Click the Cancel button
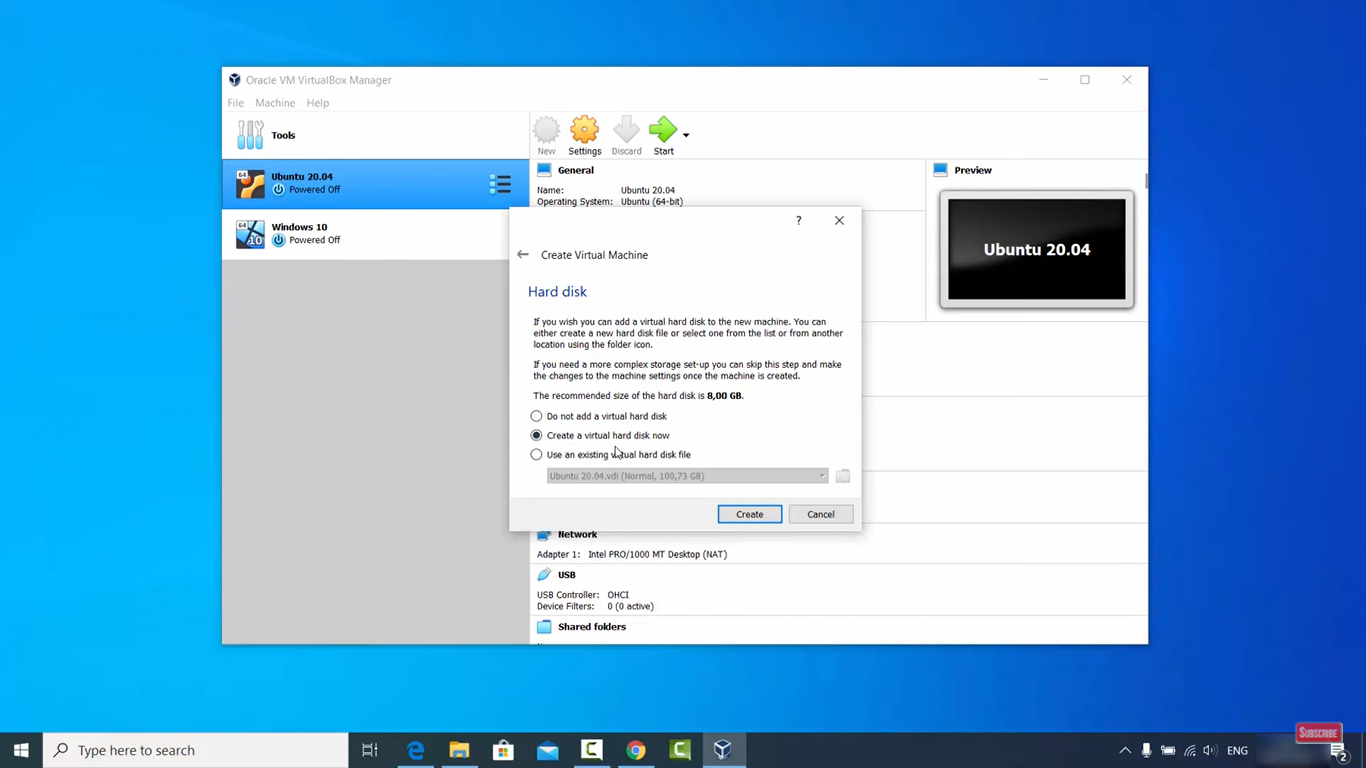1366x768 pixels. pos(821,514)
